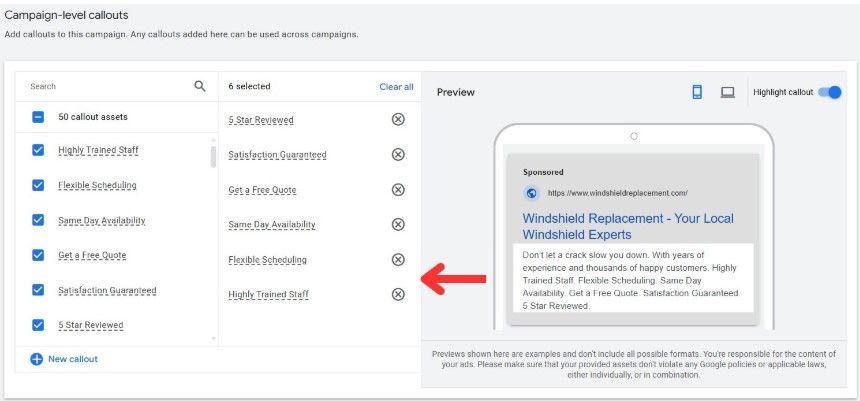
Task: Turn off the Highlight callout toggle
Action: (x=829, y=92)
